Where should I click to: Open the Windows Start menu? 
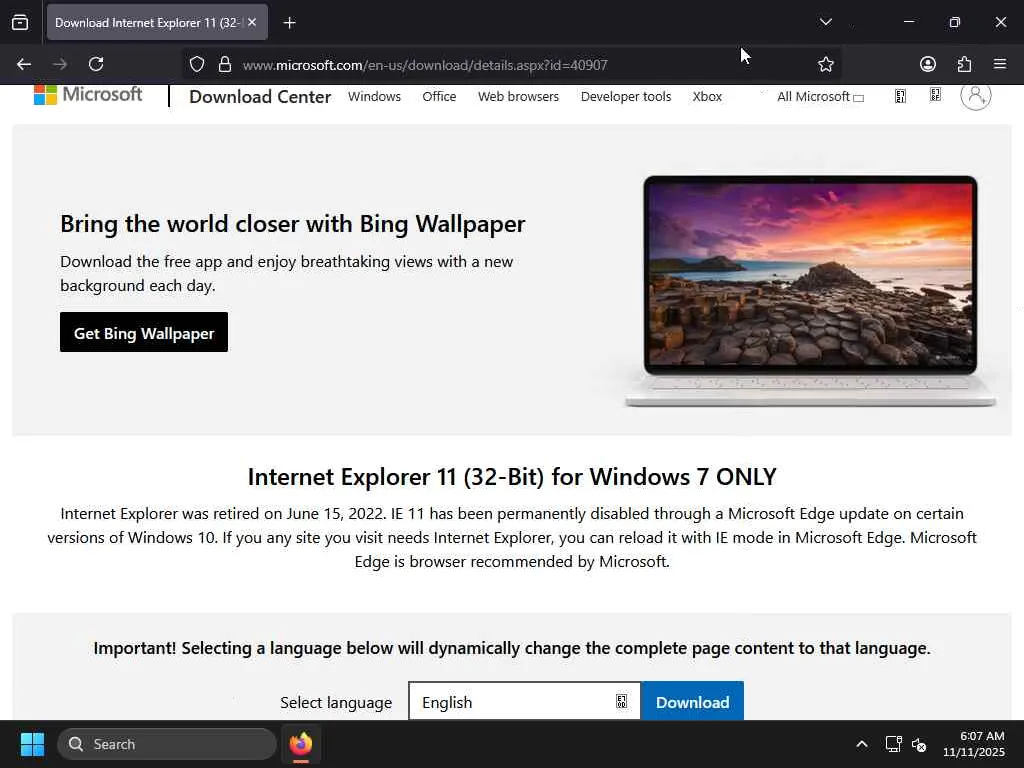[x=32, y=744]
